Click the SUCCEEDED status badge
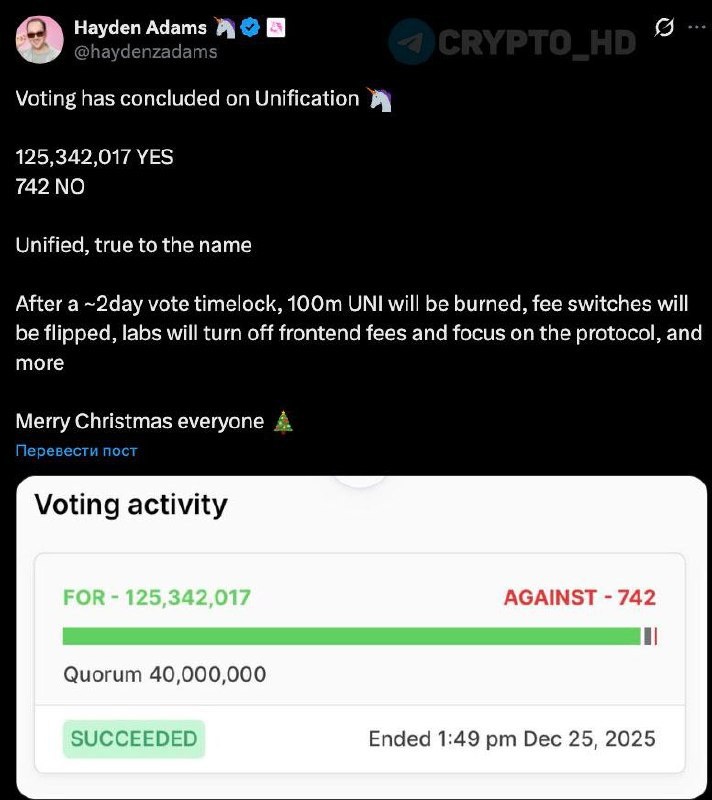 tap(134, 739)
